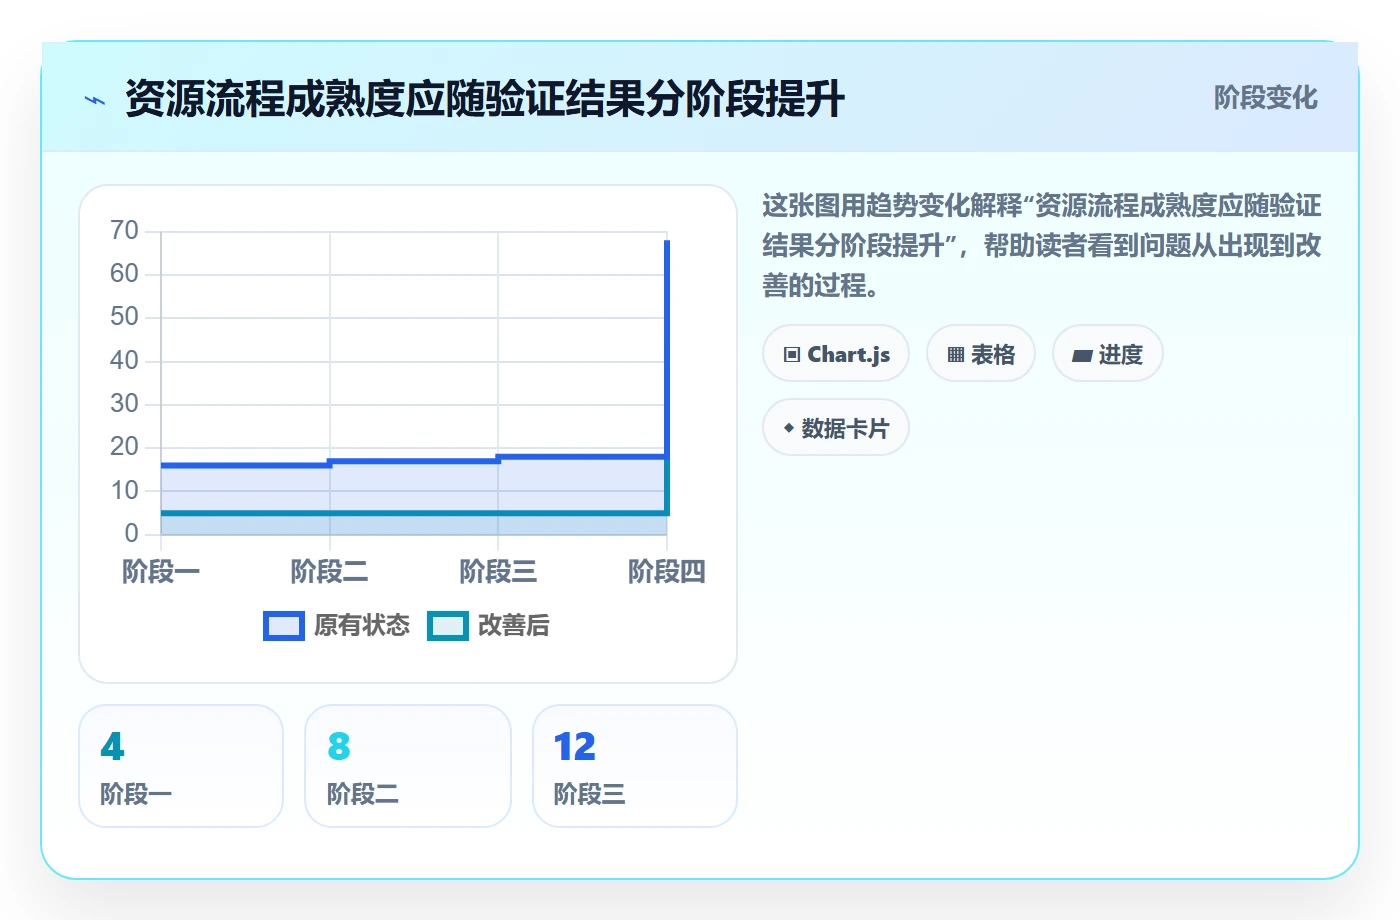The height and width of the screenshot is (920, 1400).
Task: Click the 阶段四 x-axis label
Action: (666, 572)
